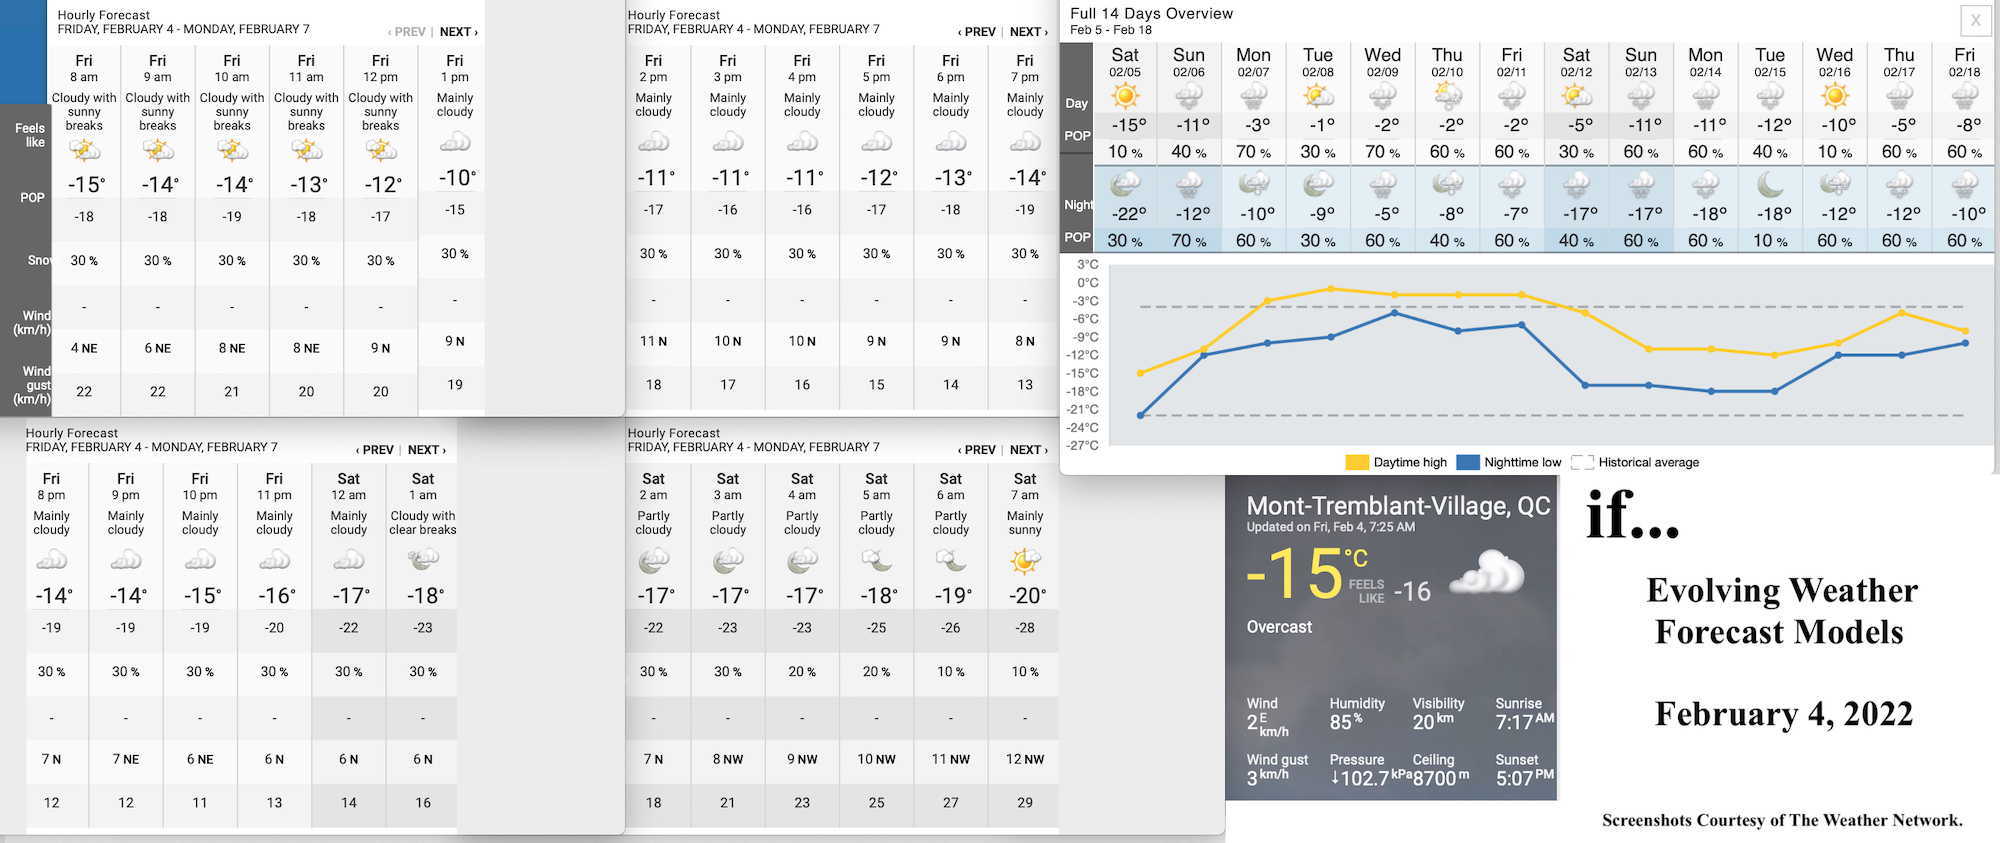Screen dimensions: 2000x843
Task: Click the Visibility 20 km reading
Action: (1433, 721)
